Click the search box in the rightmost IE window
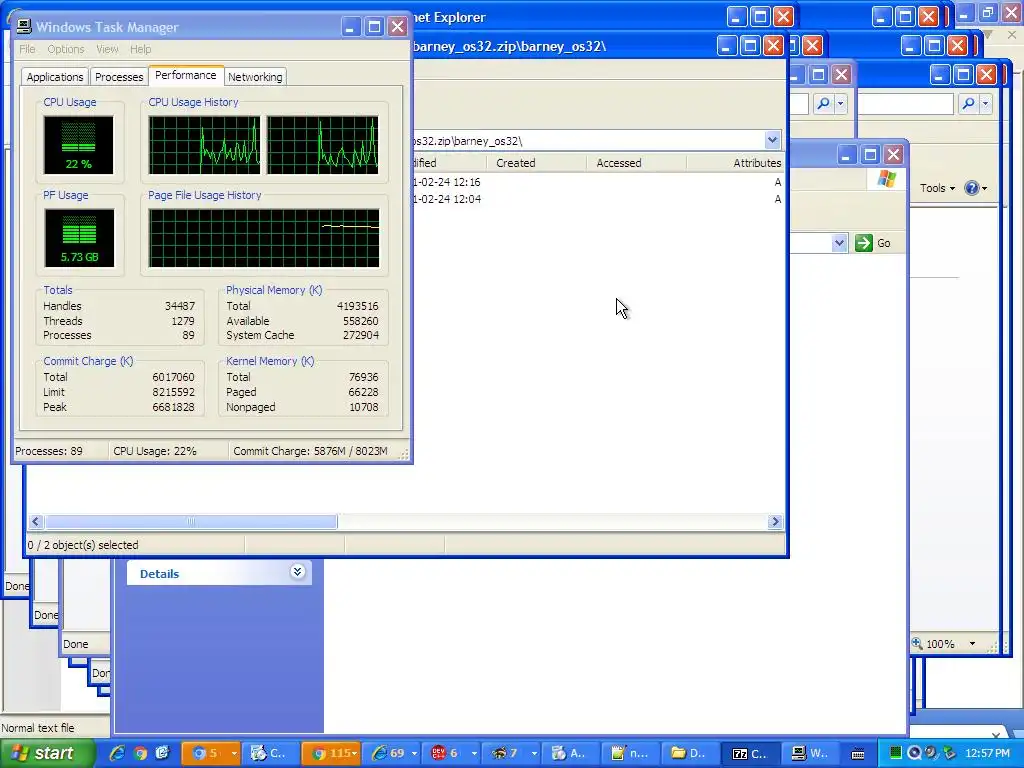 tap(905, 103)
